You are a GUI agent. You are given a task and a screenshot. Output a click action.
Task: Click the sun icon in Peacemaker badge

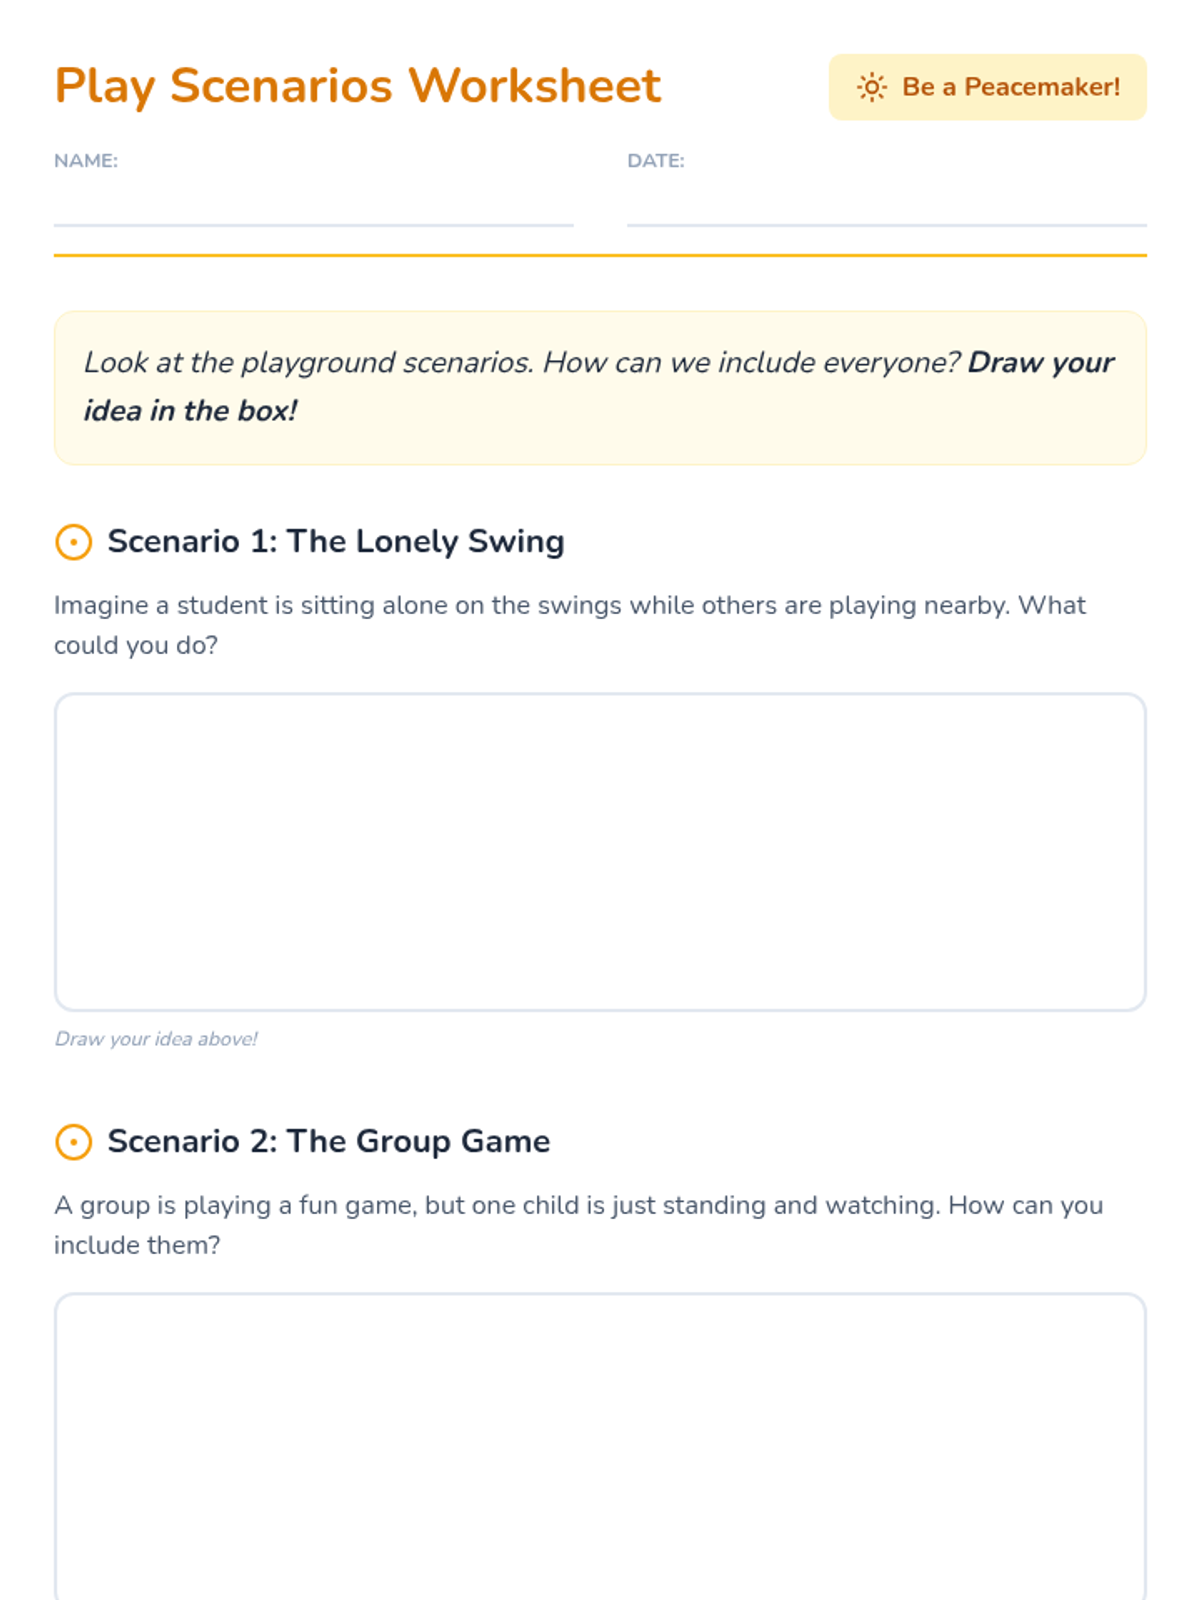point(871,87)
